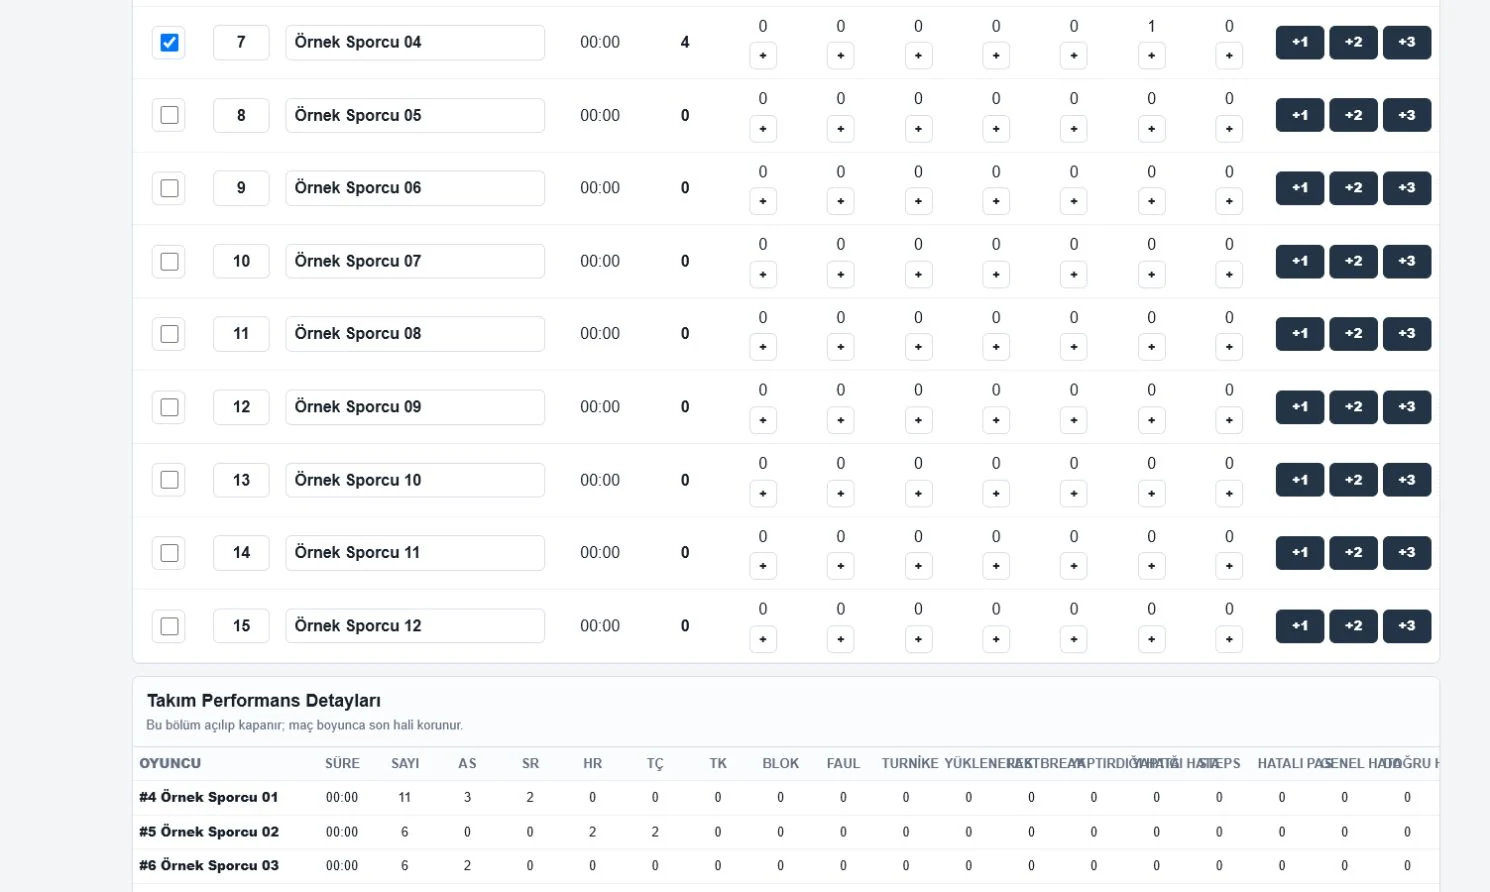
Task: Give +3 points to Örnek Sporcu 04
Action: (x=1406, y=42)
